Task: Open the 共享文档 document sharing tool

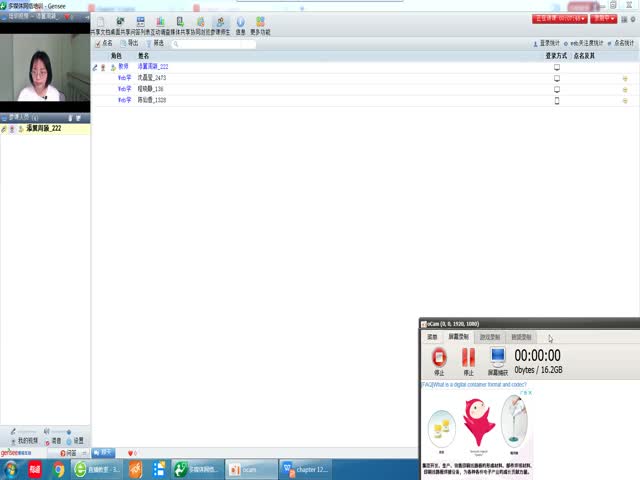Action: point(100,24)
